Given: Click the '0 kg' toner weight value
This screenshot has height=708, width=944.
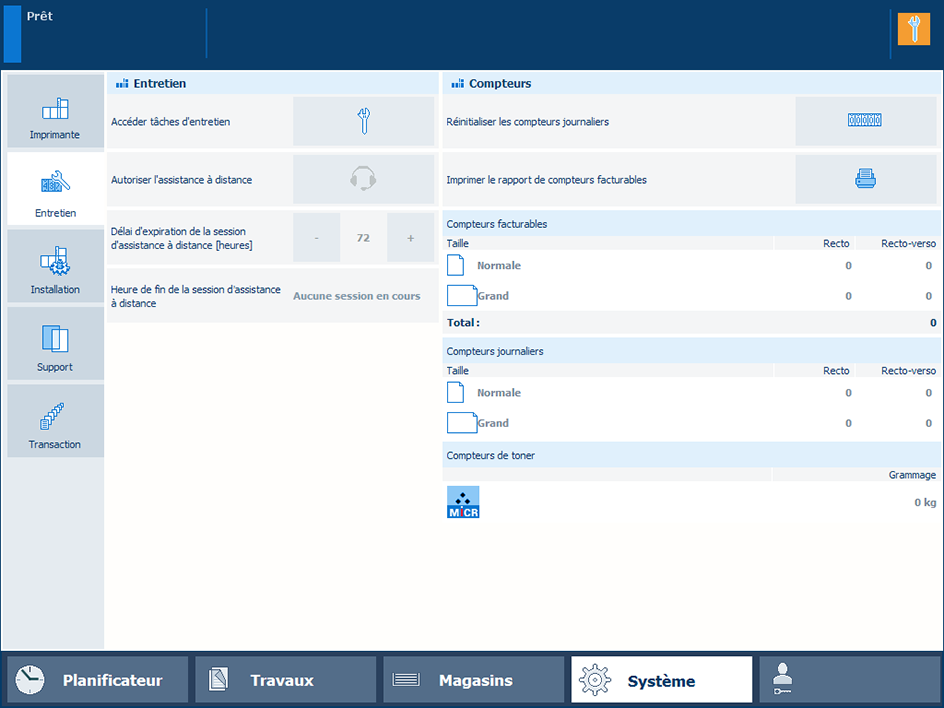Looking at the screenshot, I should tap(925, 502).
